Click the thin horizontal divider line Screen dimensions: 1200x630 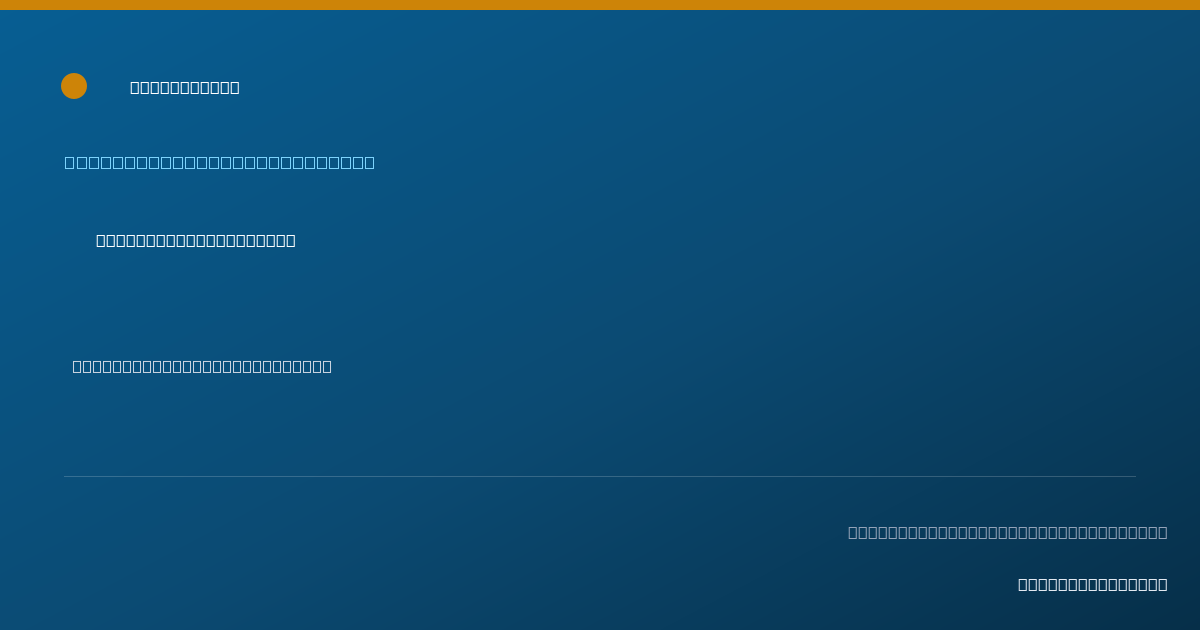point(600,476)
